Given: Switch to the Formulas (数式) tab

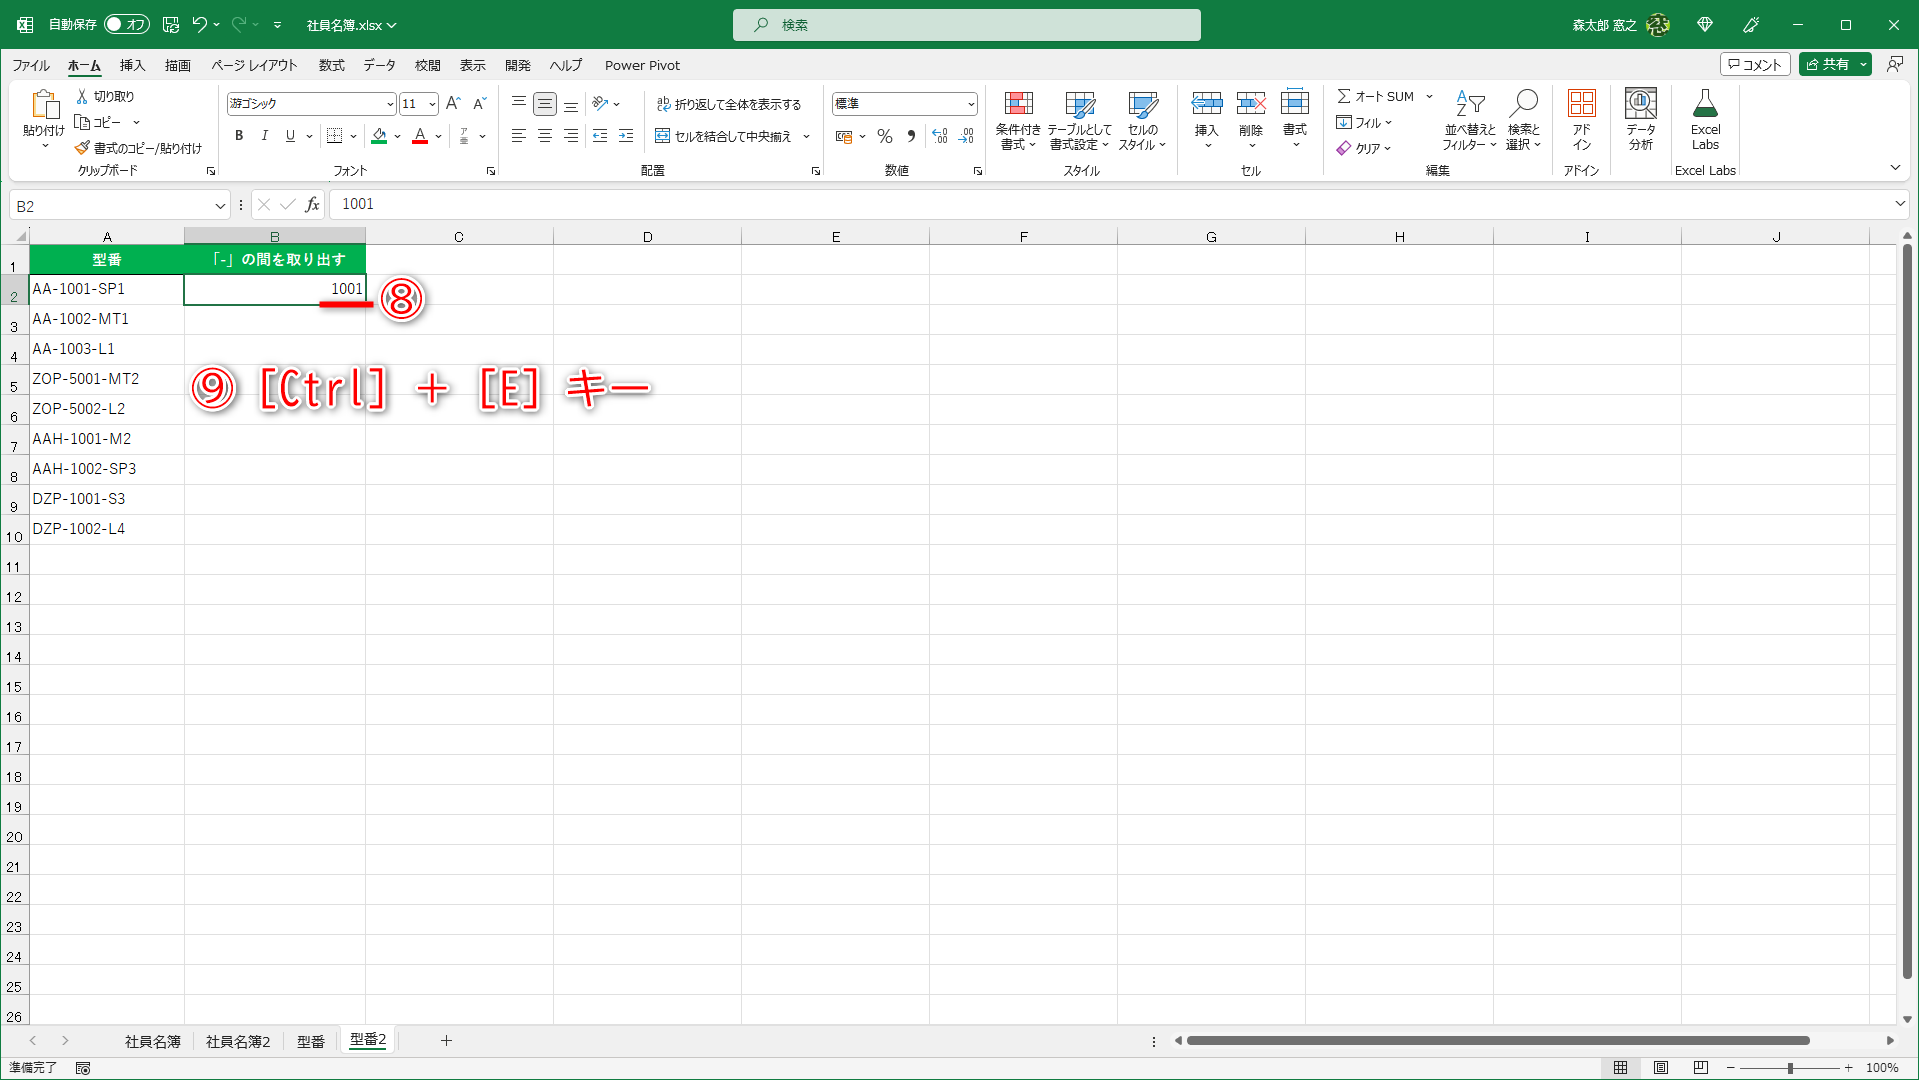Looking at the screenshot, I should click(331, 65).
